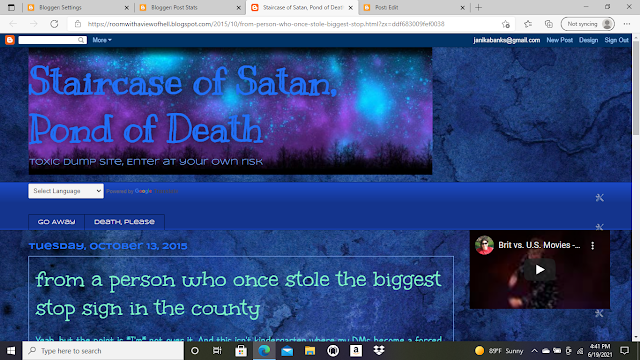Click the video channel avatar
Screen dimensions: 640x360
coord(484,245)
